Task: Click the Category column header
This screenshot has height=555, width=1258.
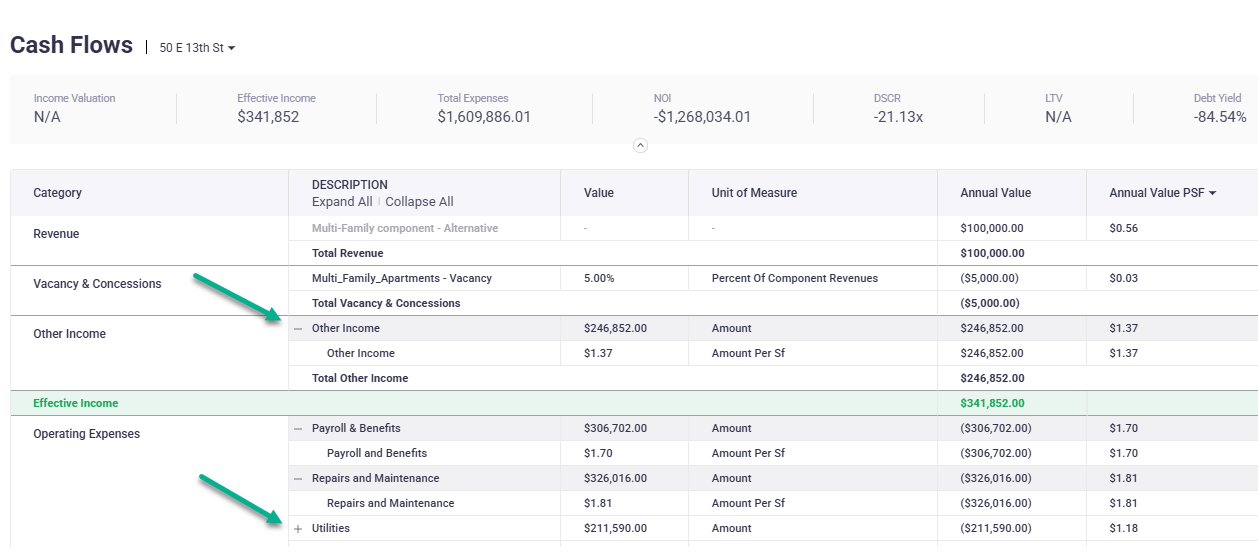Action: (x=58, y=193)
